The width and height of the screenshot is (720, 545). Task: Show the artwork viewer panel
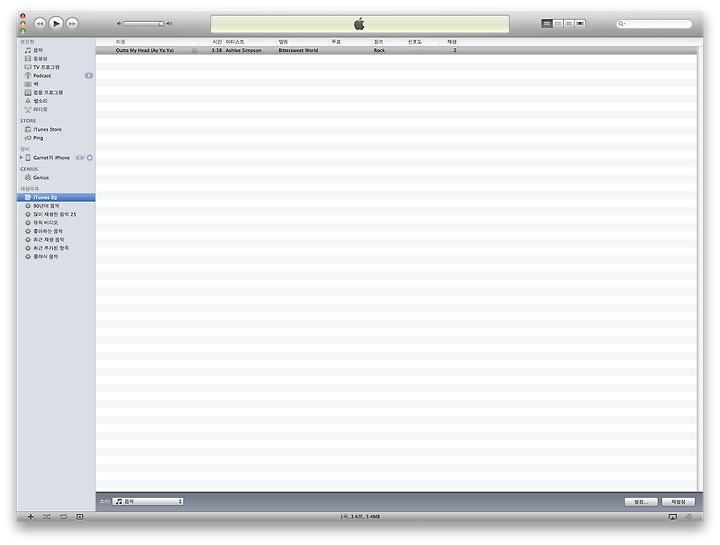(79, 517)
